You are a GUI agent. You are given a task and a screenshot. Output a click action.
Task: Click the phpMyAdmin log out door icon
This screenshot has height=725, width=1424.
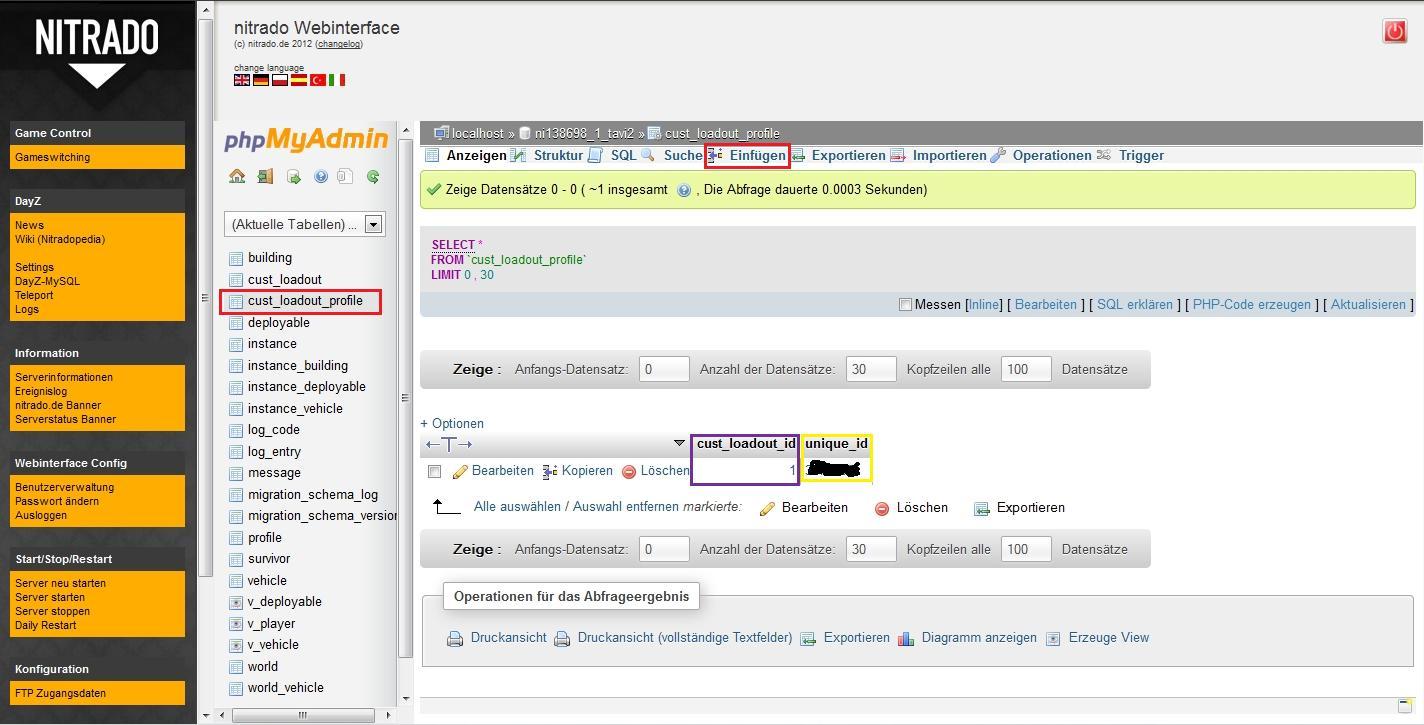(x=265, y=176)
